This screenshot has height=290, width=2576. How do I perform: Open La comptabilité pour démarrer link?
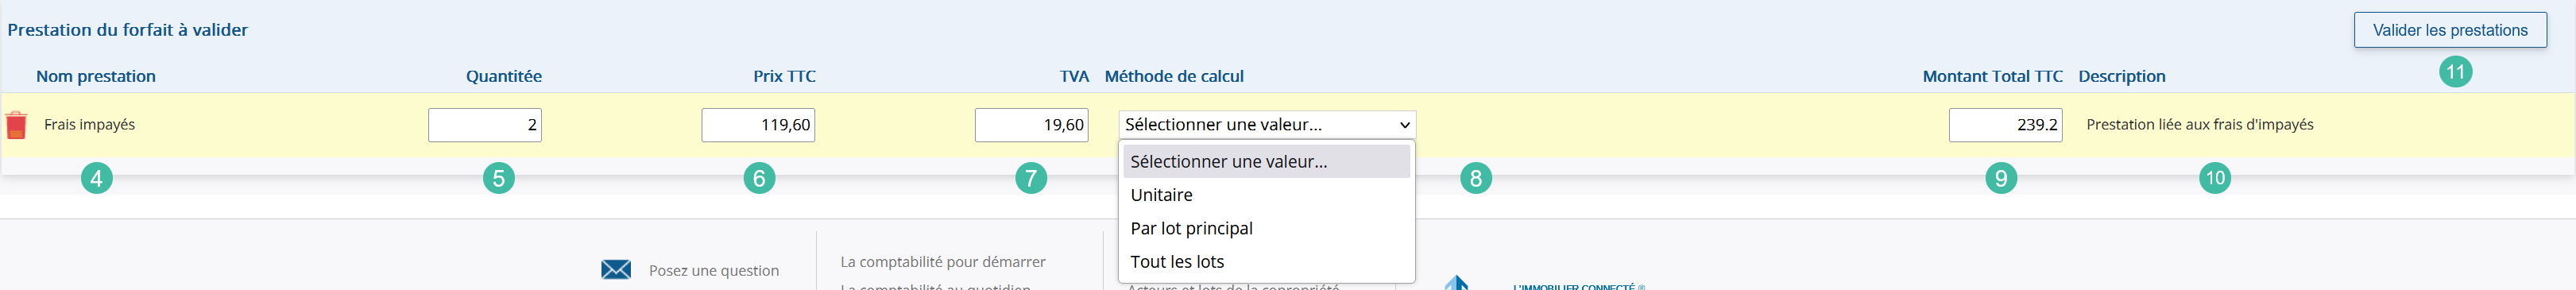point(942,262)
